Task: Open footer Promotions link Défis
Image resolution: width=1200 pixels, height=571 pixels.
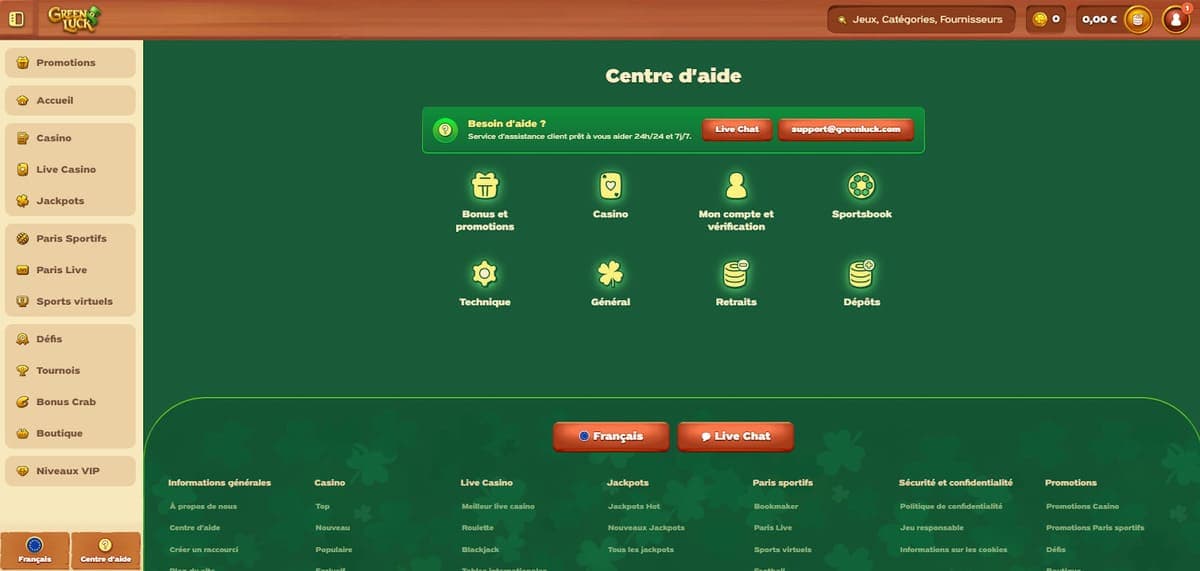Action: point(1056,550)
